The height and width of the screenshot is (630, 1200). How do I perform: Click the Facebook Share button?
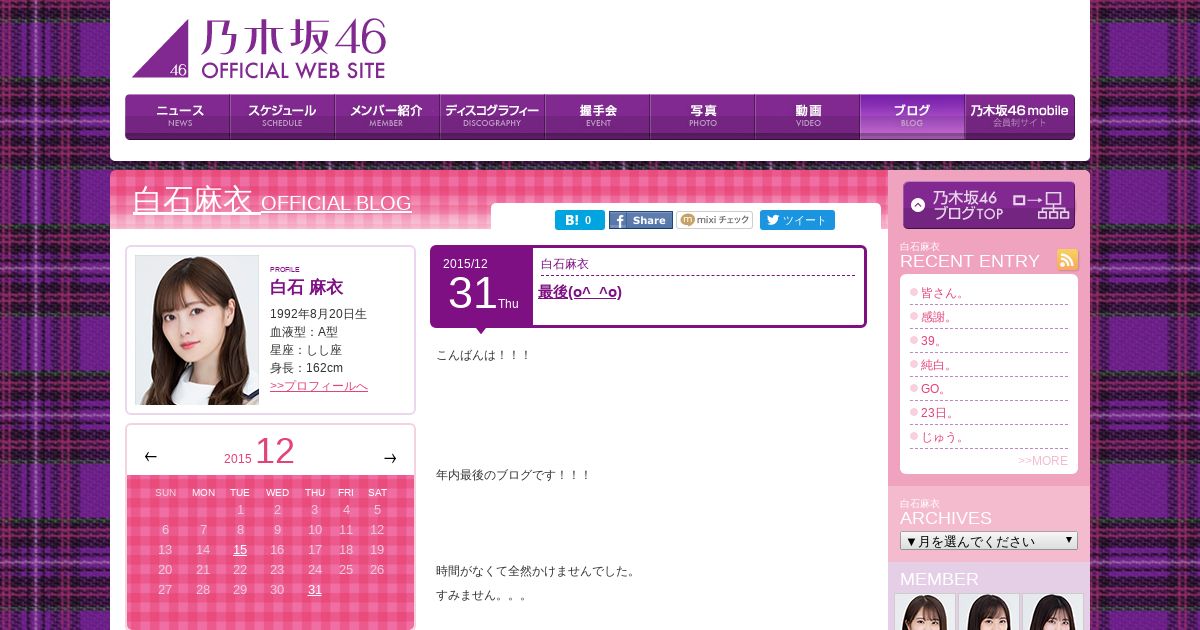pos(641,220)
